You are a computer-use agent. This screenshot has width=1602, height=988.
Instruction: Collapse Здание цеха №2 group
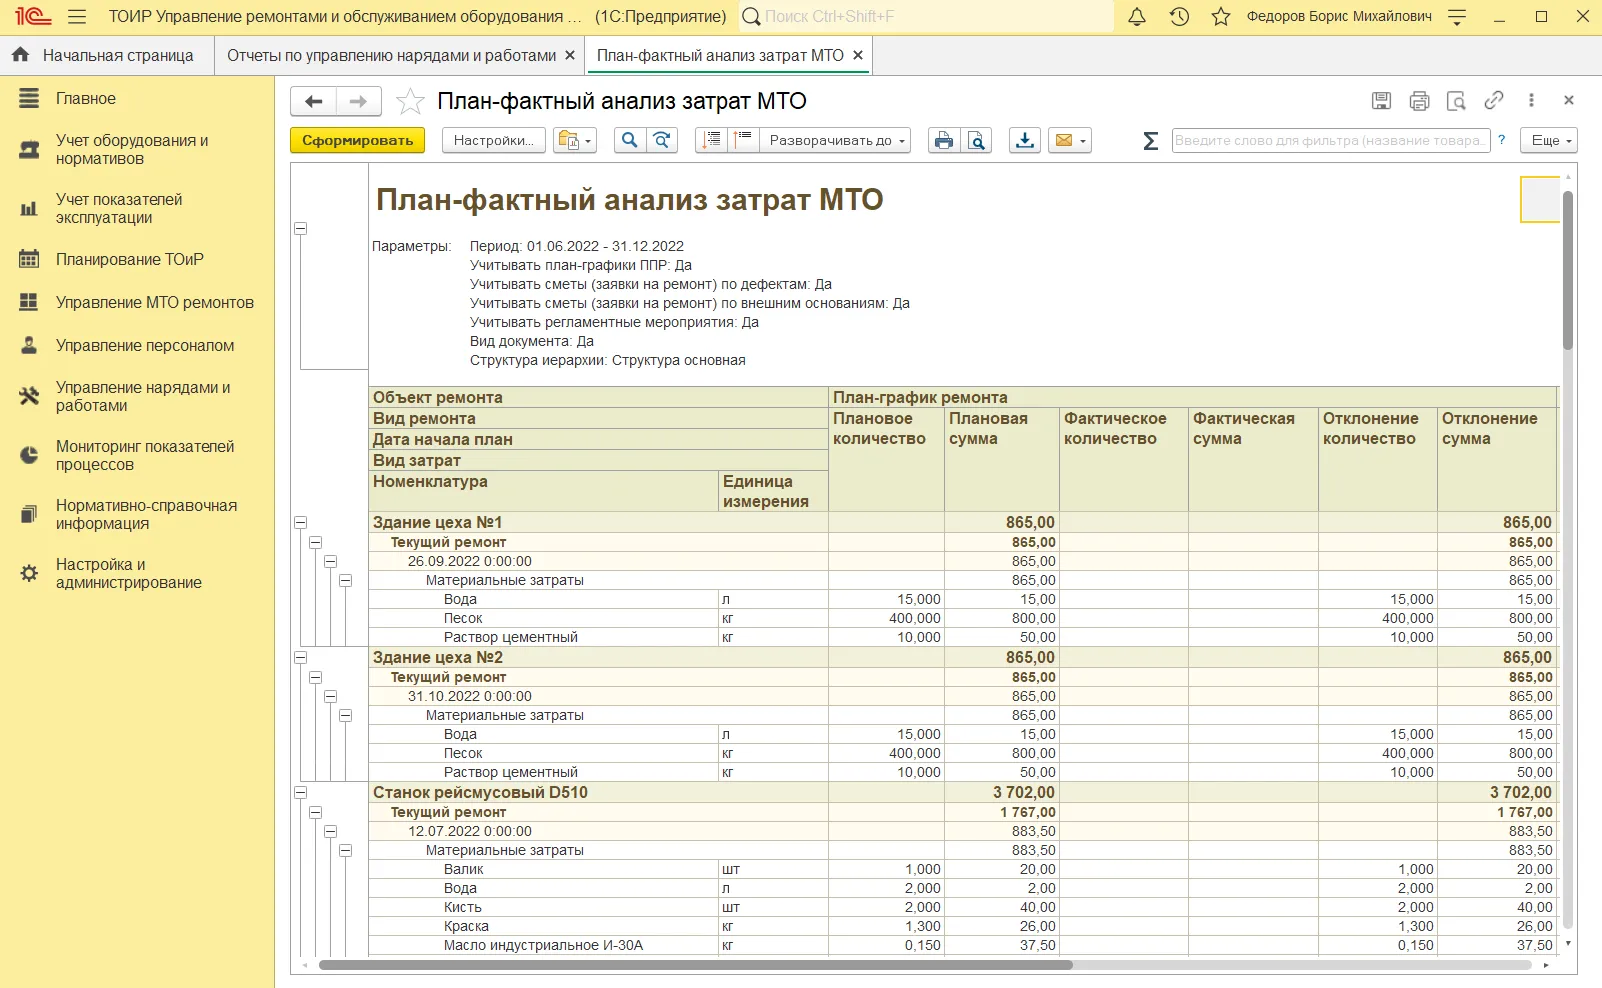300,657
